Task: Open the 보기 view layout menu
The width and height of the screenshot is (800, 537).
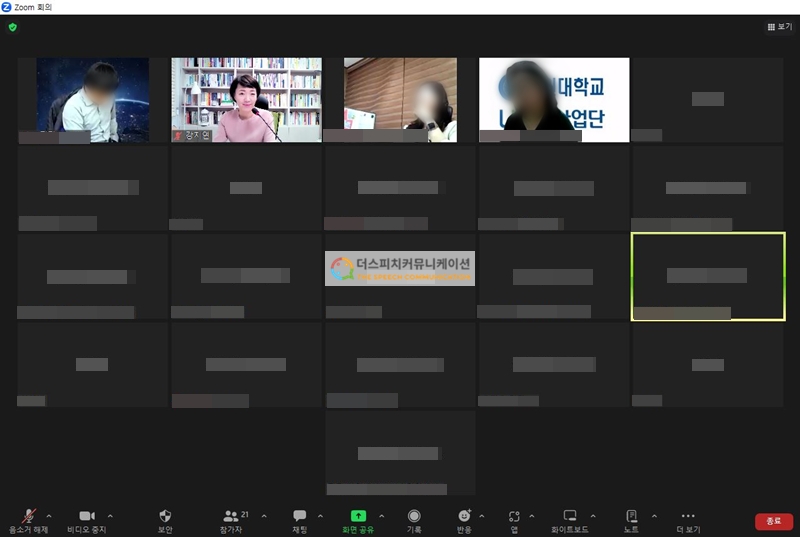Action: (x=778, y=27)
